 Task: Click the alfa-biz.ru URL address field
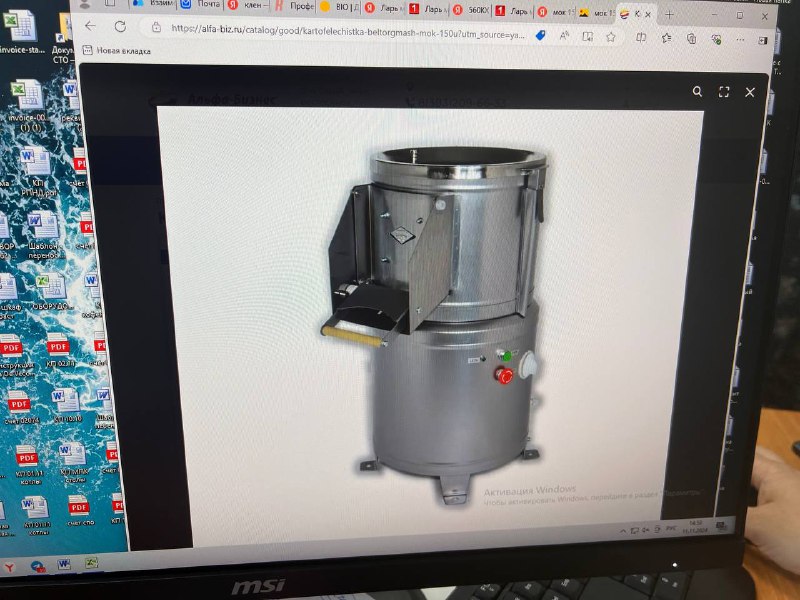point(347,32)
